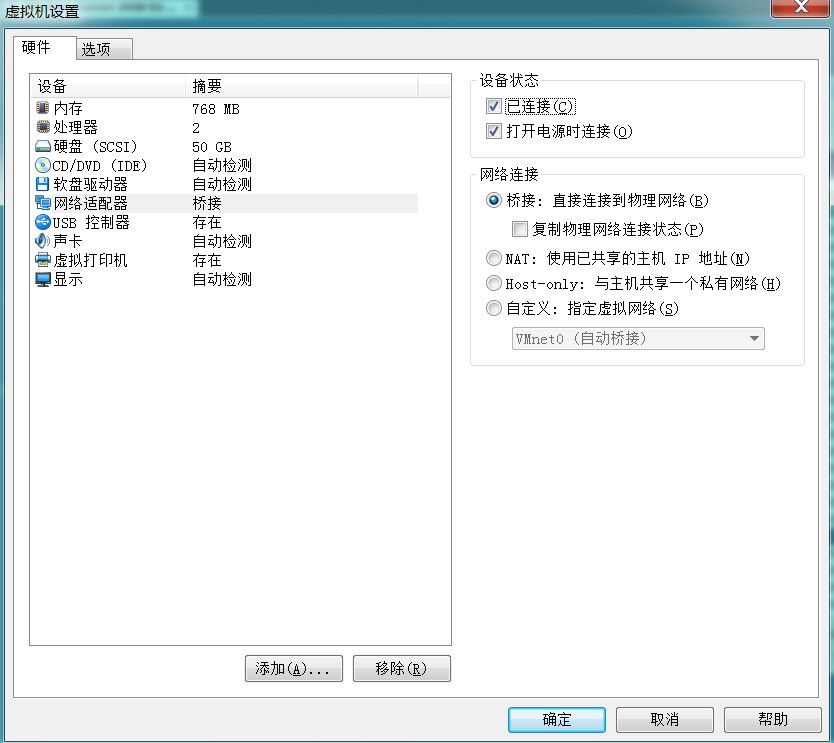Select the CD/DVD (IDE) row text
Viewport: 834px width, 743px height.
pos(99,166)
